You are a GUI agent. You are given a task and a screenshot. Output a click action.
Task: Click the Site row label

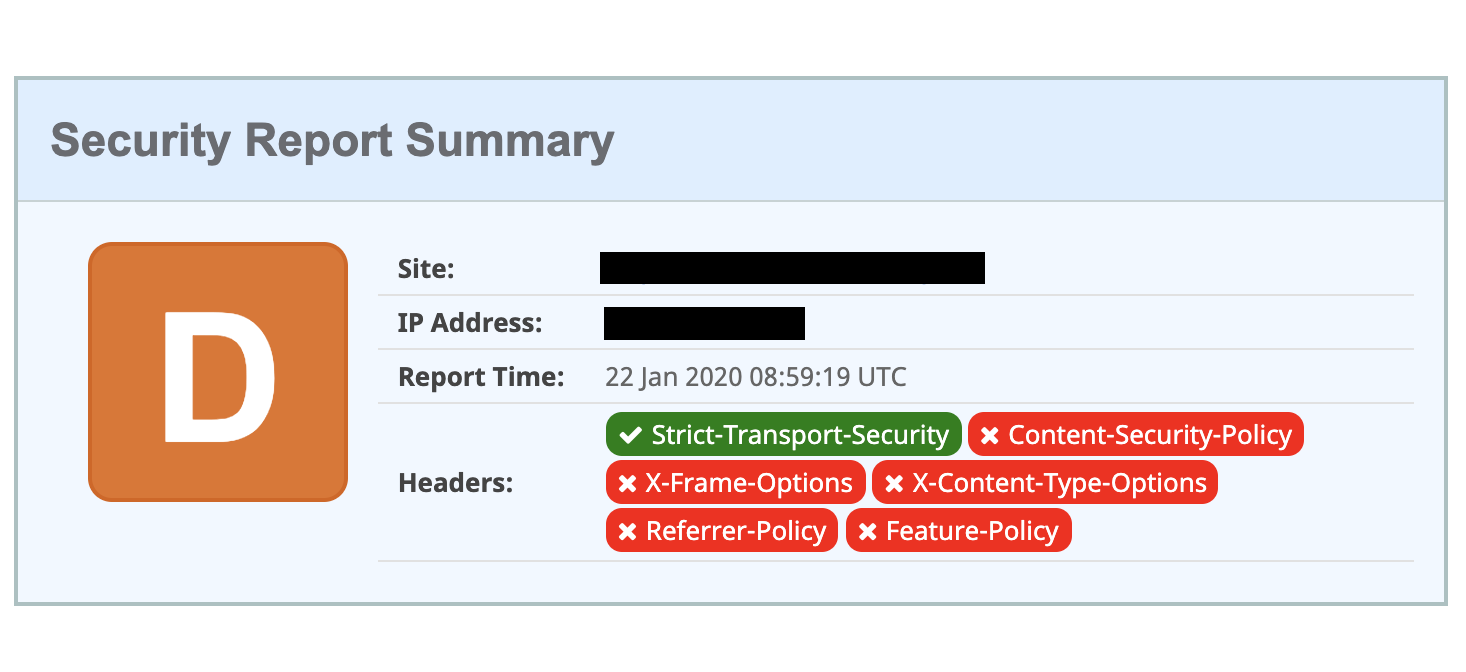(x=426, y=269)
